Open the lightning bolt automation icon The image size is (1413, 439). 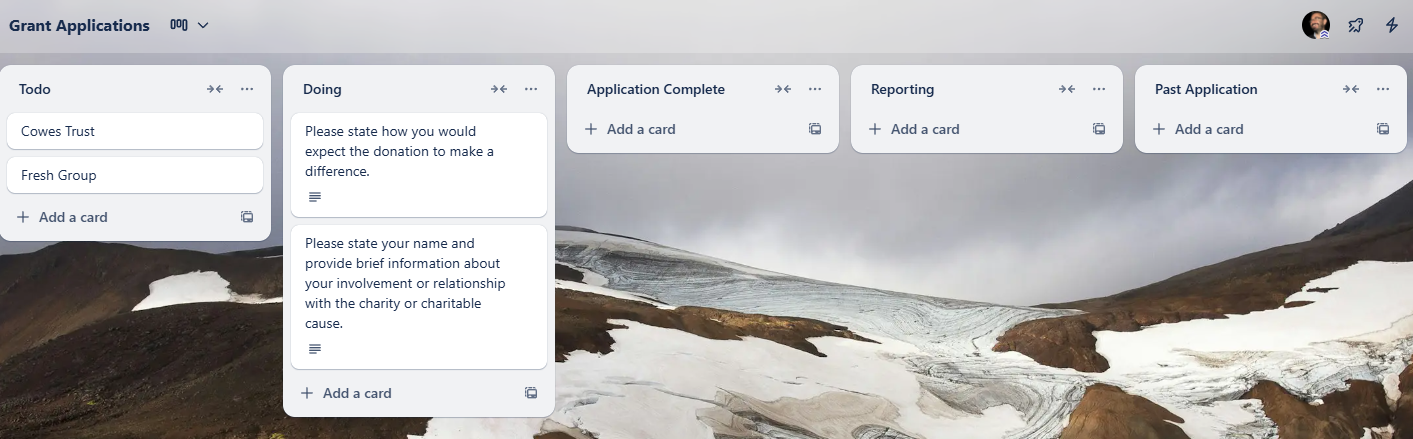1392,25
